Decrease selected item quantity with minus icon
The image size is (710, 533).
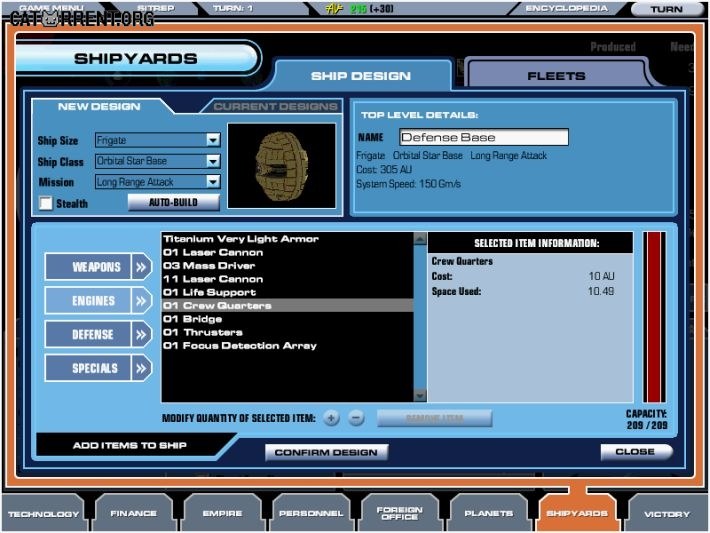[356, 418]
